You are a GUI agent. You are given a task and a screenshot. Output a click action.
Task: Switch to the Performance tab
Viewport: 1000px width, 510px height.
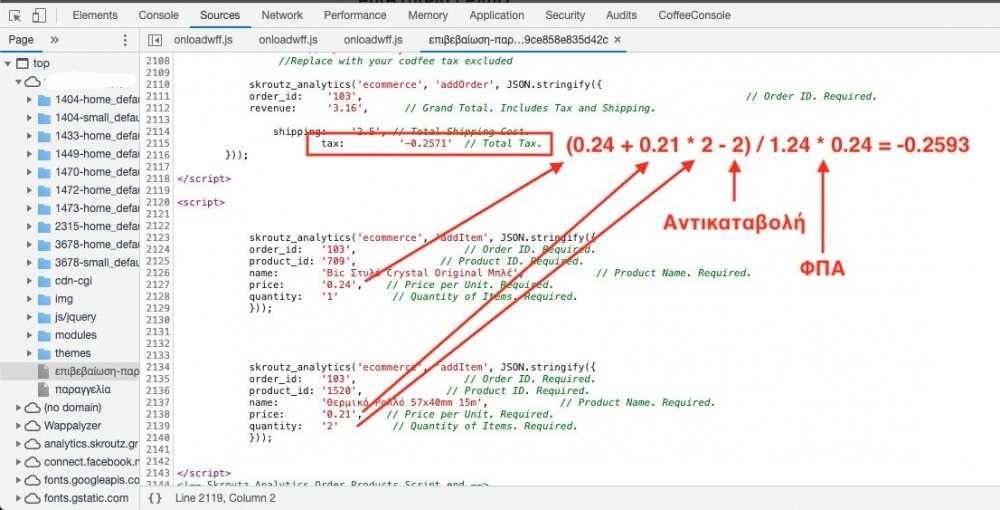[x=355, y=15]
